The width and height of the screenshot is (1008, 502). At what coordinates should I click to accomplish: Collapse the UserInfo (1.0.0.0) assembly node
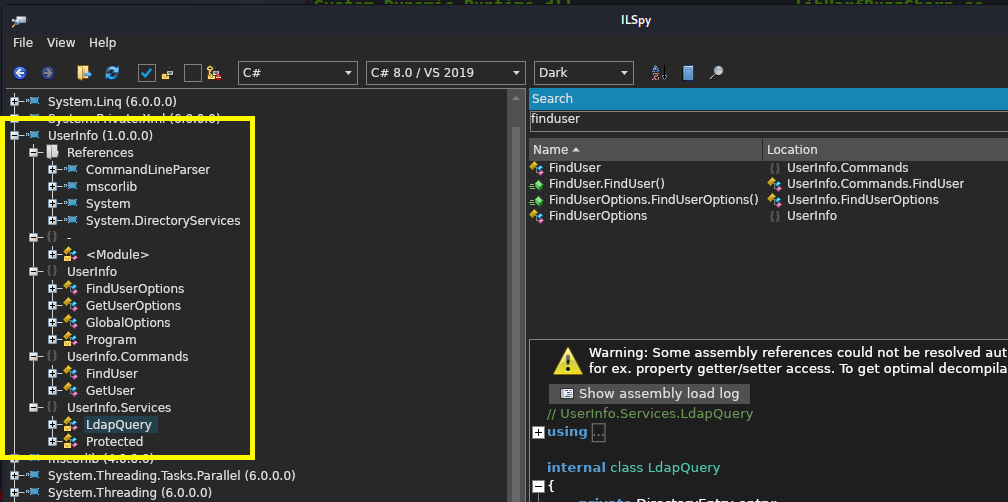pos(15,136)
